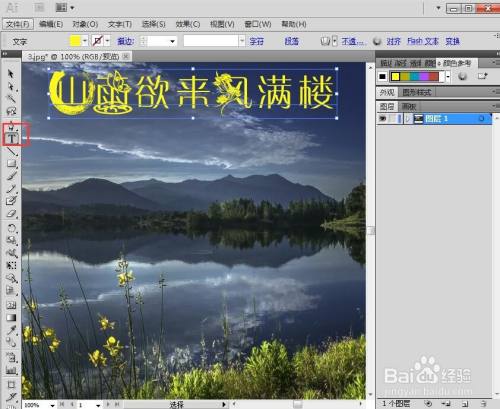Open artboard navigation dropdown
This screenshot has width=500, height=409.
pyautogui.click(x=98, y=405)
